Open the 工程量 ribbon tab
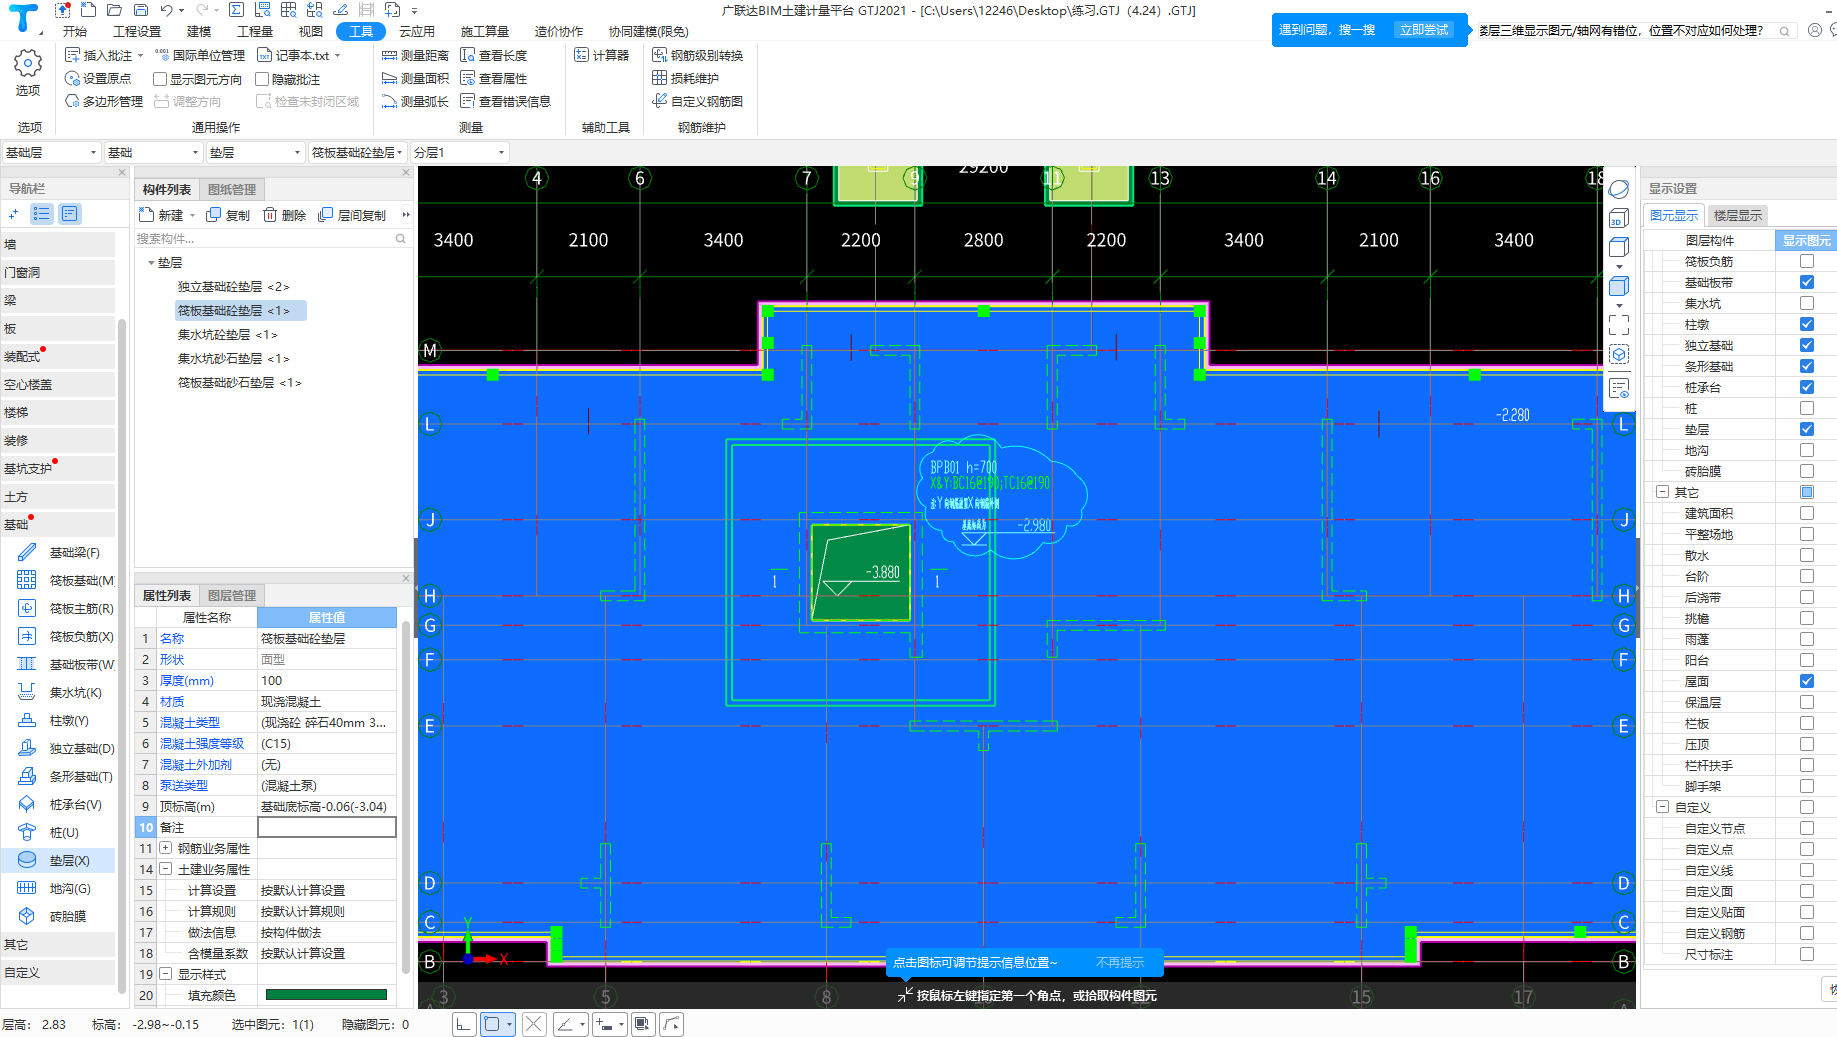The width and height of the screenshot is (1837, 1037). [x=255, y=31]
